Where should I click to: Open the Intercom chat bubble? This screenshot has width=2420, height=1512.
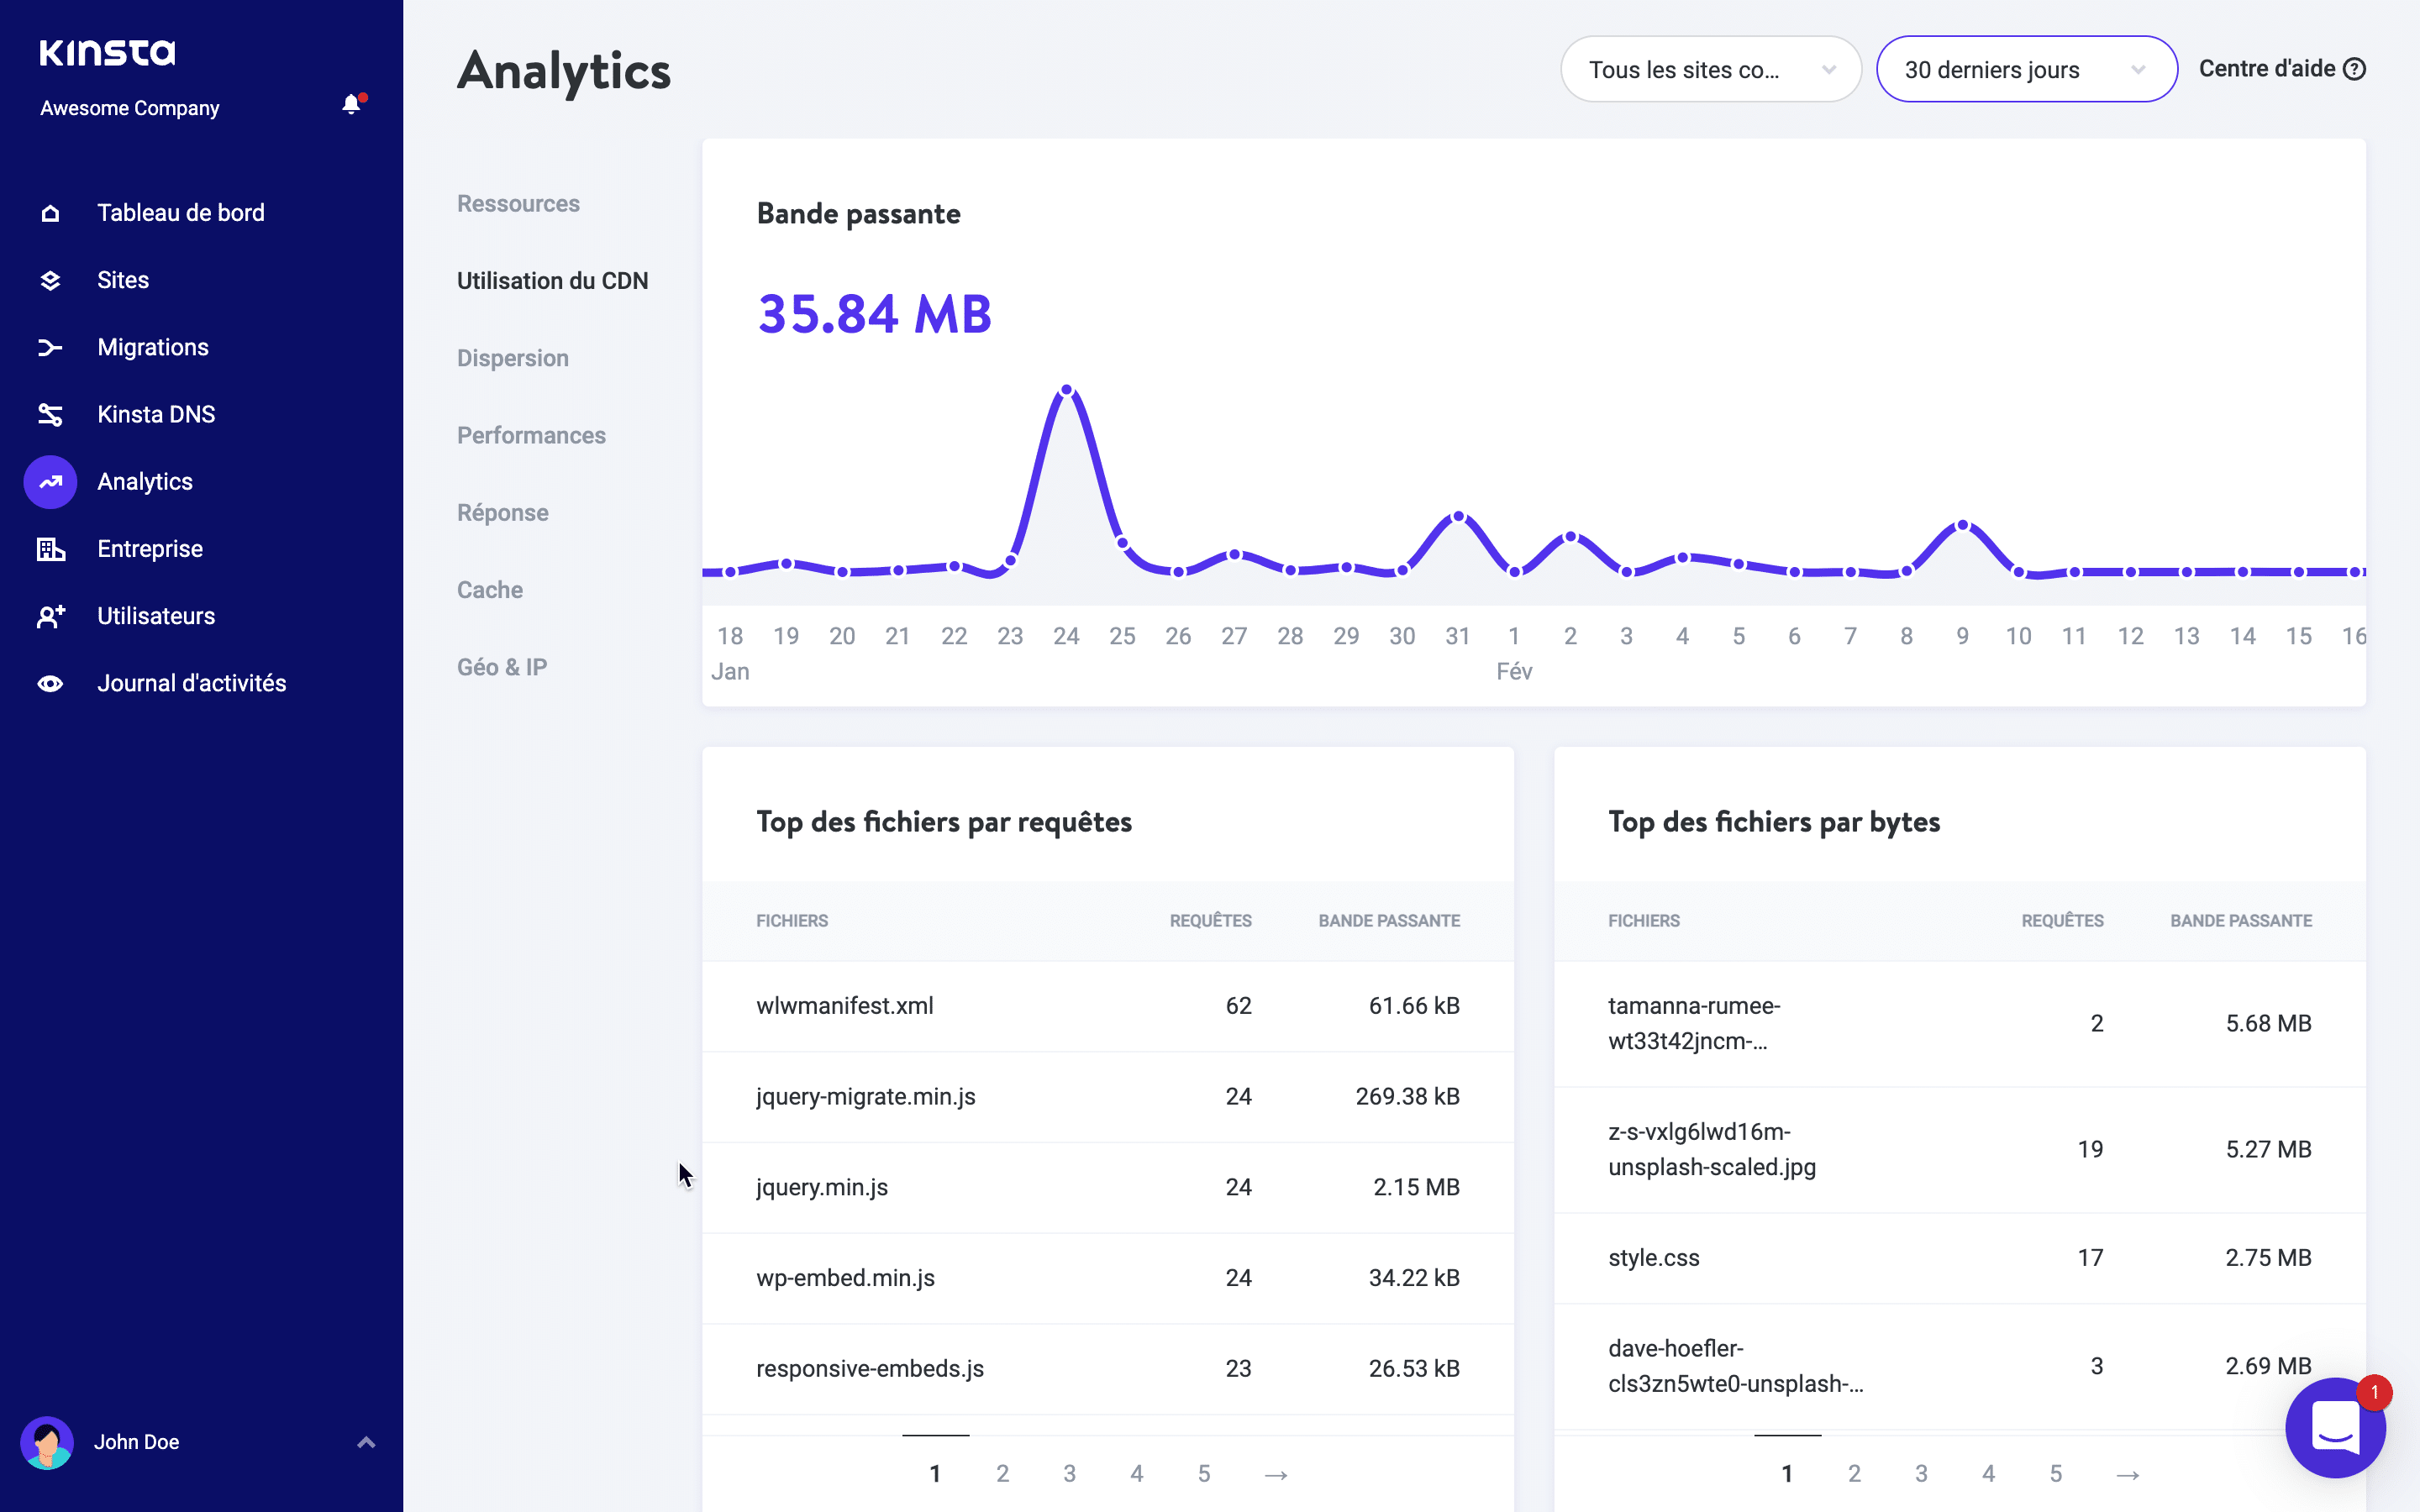[x=2336, y=1428]
